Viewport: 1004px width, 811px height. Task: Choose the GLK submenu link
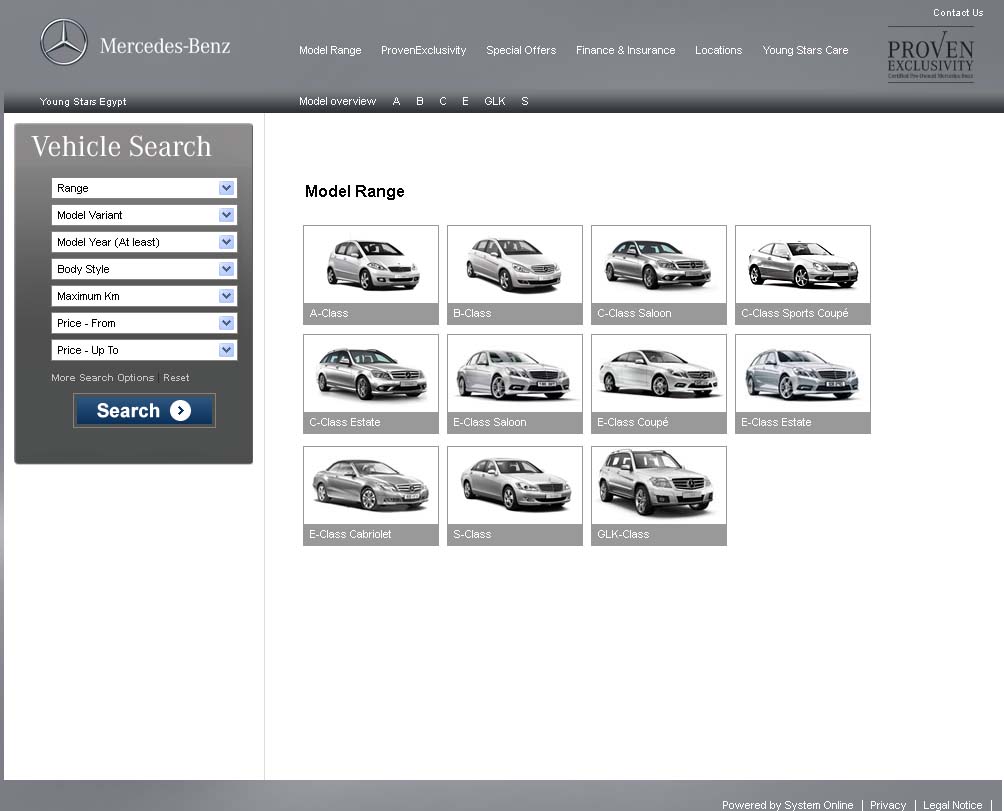494,101
